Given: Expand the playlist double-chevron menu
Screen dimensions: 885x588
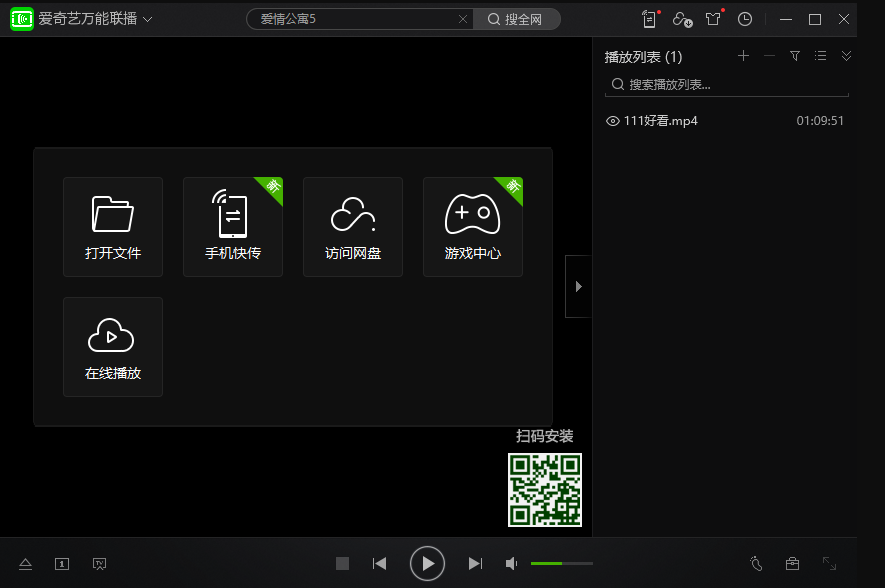Looking at the screenshot, I should pyautogui.click(x=846, y=57).
